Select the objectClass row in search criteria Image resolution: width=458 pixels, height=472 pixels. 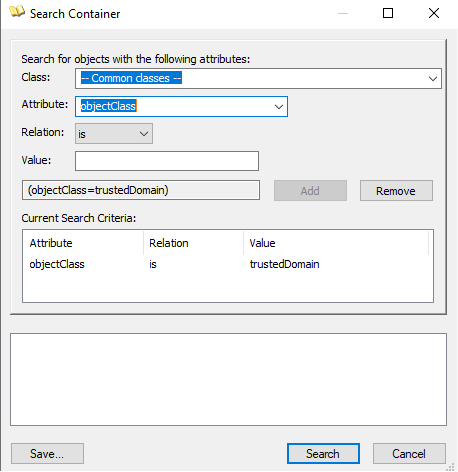(x=228, y=264)
